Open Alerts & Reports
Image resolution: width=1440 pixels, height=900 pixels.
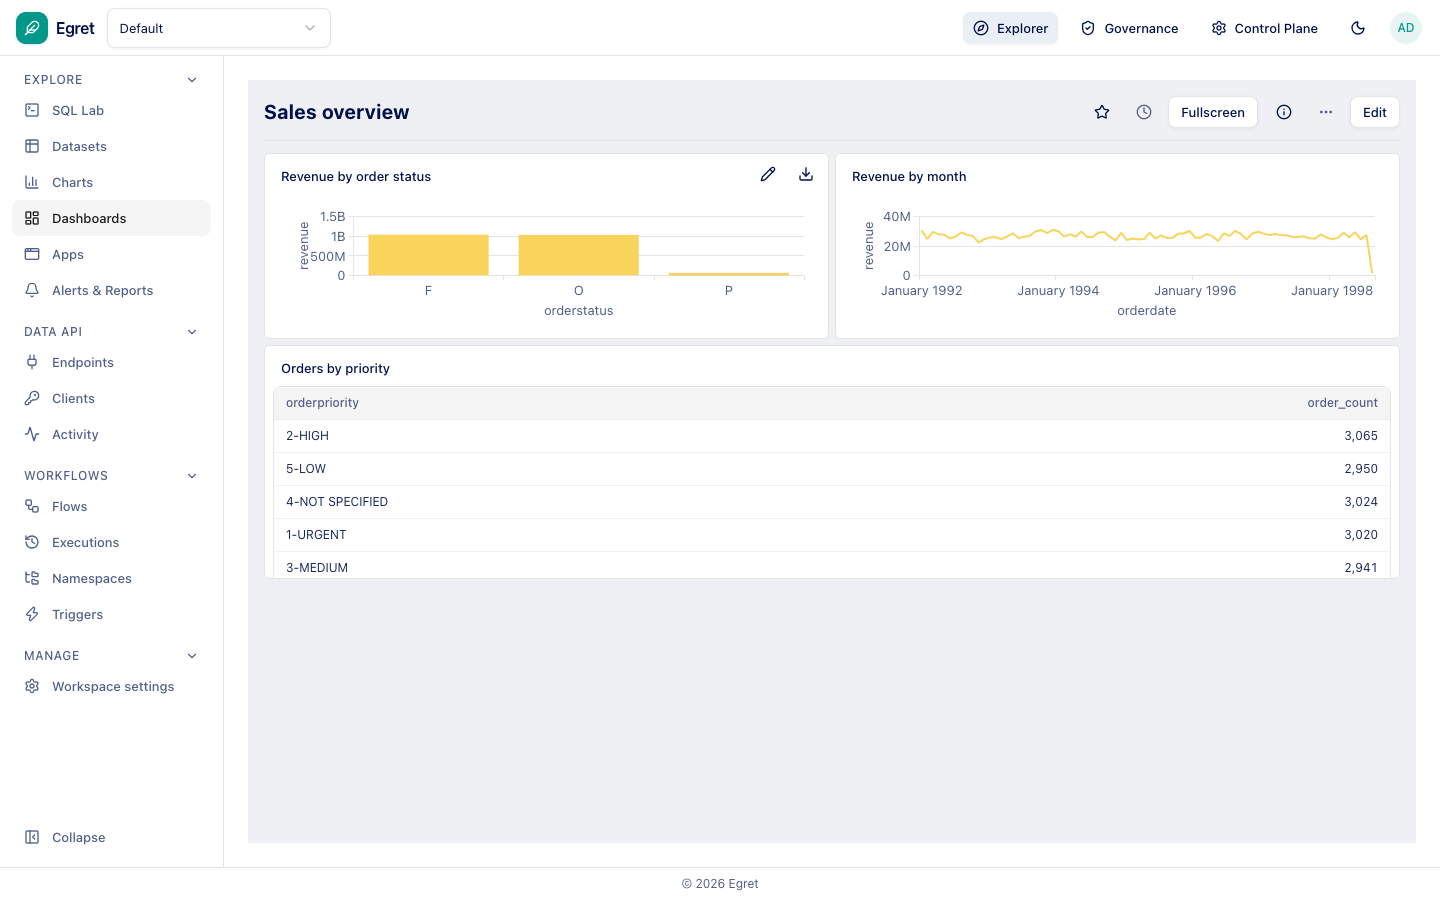(111, 290)
